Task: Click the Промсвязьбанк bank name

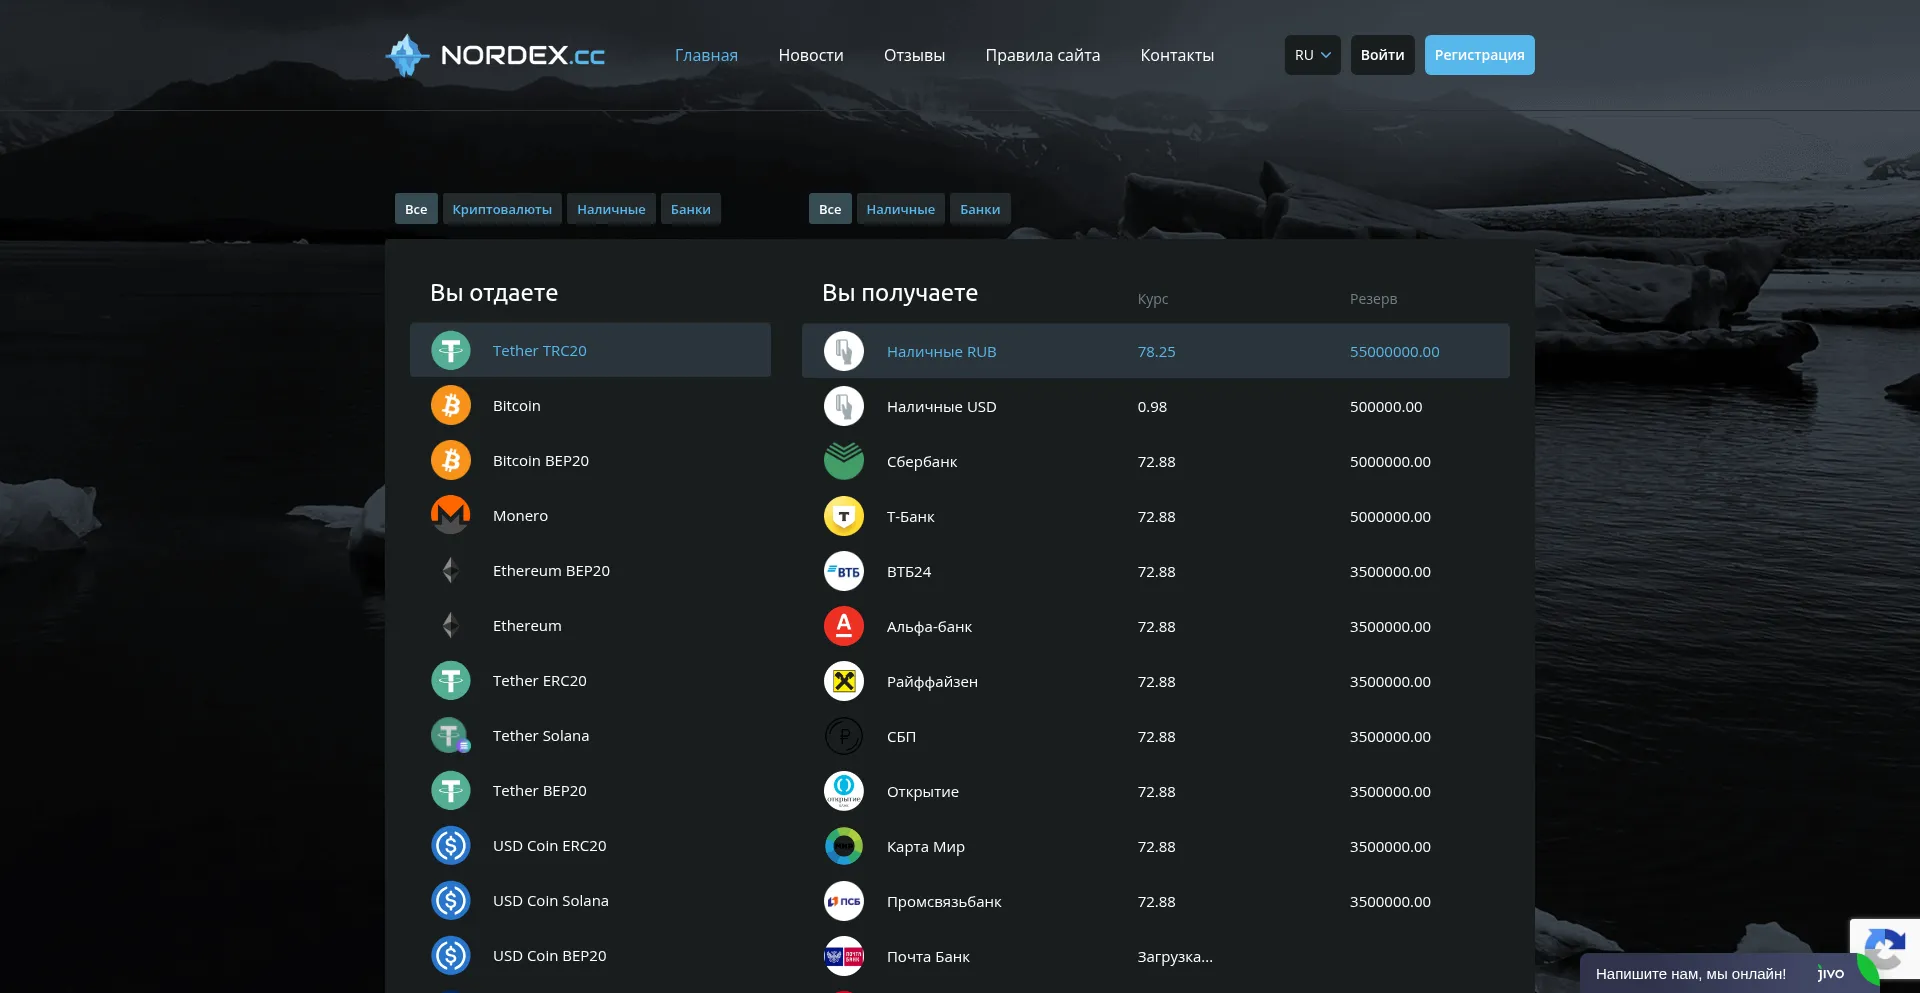Action: click(944, 902)
